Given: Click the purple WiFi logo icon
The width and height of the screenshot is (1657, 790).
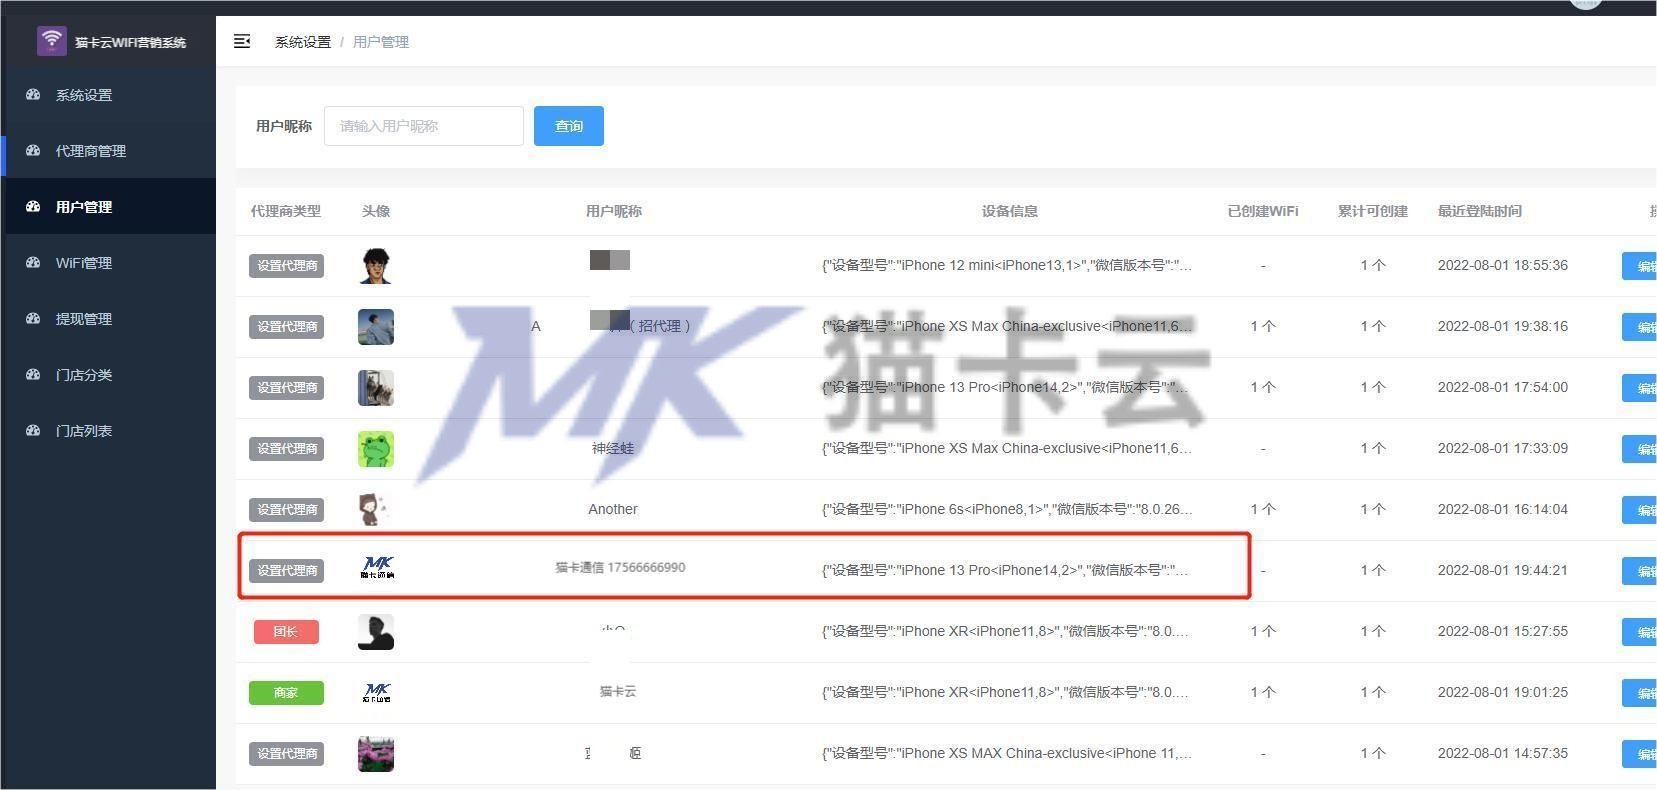Looking at the screenshot, I should pyautogui.click(x=51, y=41).
